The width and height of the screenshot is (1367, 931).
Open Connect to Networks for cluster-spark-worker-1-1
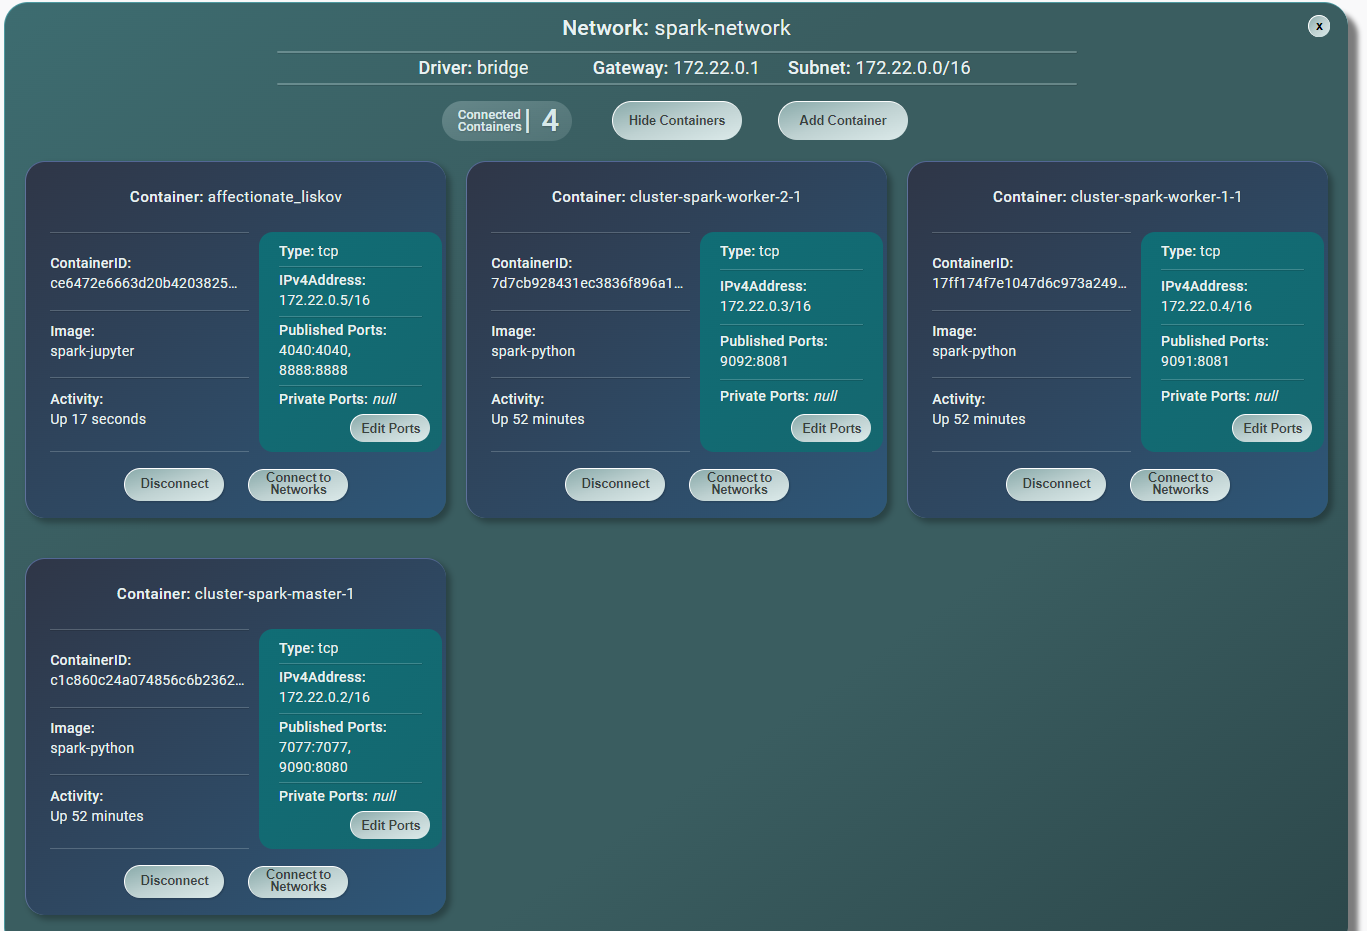click(x=1180, y=484)
